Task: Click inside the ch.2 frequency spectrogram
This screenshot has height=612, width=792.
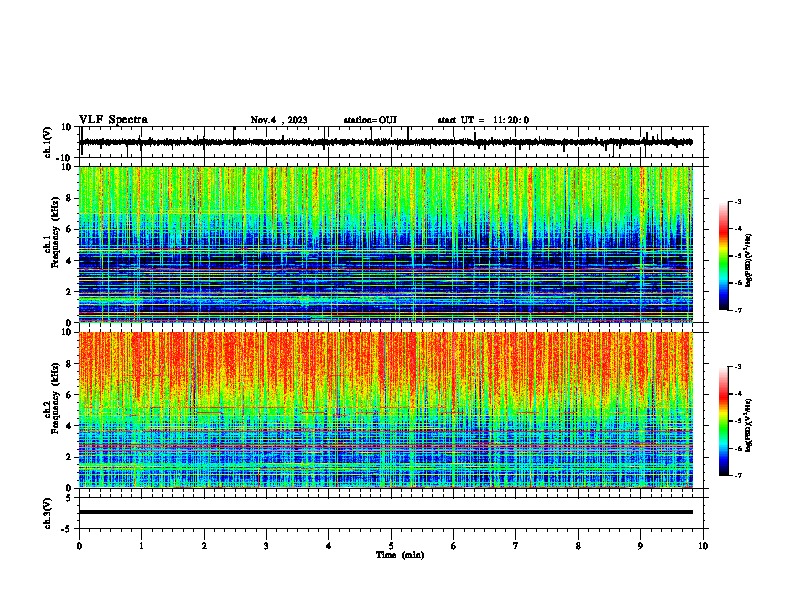Action: tap(386, 410)
